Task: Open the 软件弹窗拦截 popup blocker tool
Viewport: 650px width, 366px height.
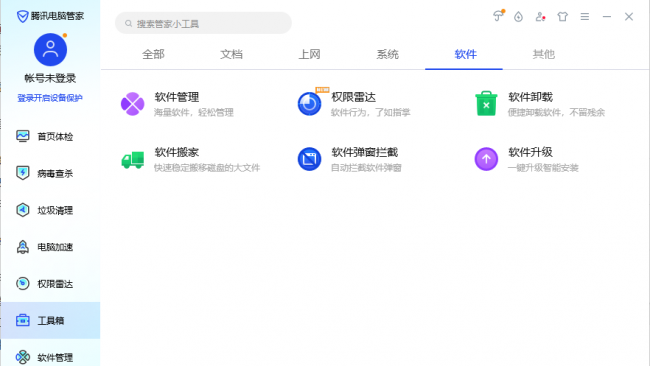Action: (310, 159)
